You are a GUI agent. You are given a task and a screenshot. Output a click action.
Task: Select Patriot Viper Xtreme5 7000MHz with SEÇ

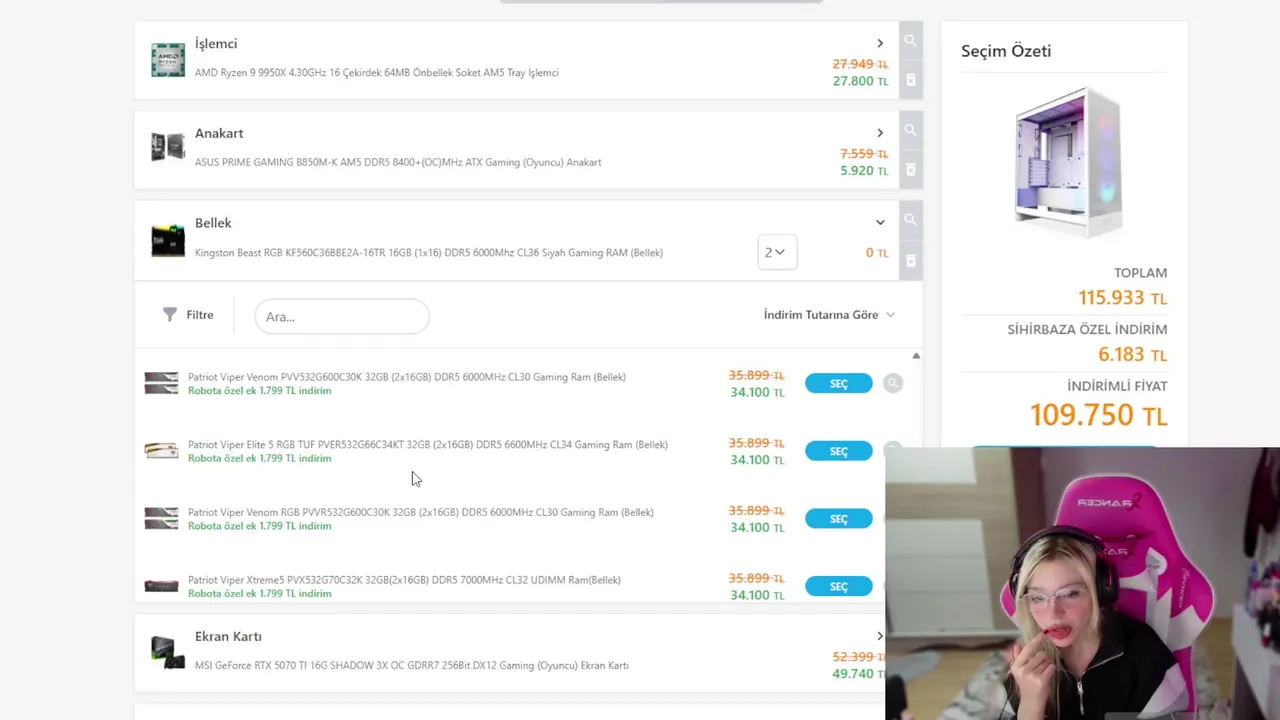click(838, 586)
